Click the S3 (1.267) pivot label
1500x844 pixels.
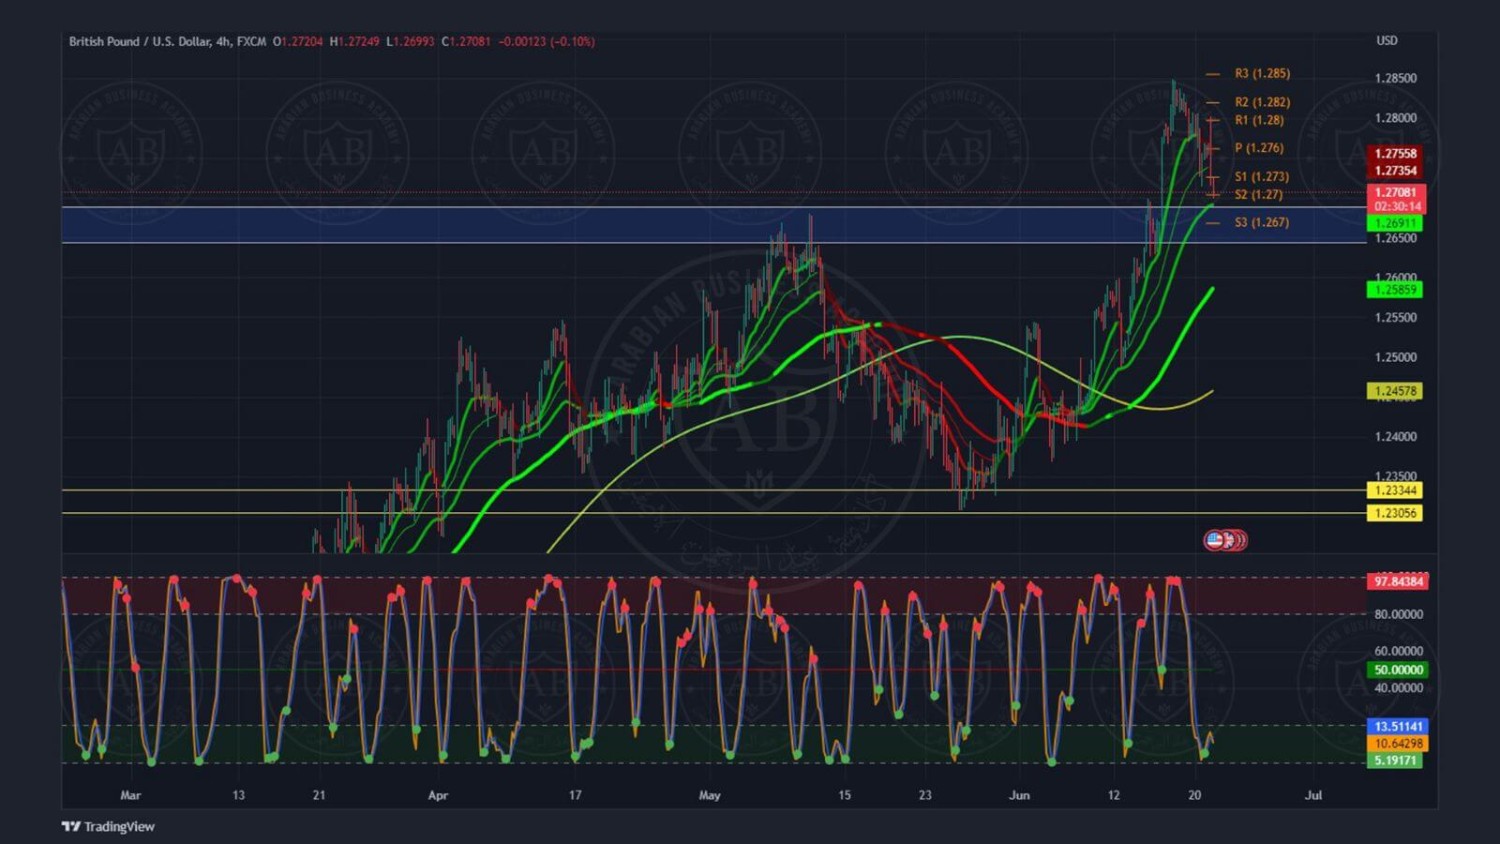point(1261,223)
